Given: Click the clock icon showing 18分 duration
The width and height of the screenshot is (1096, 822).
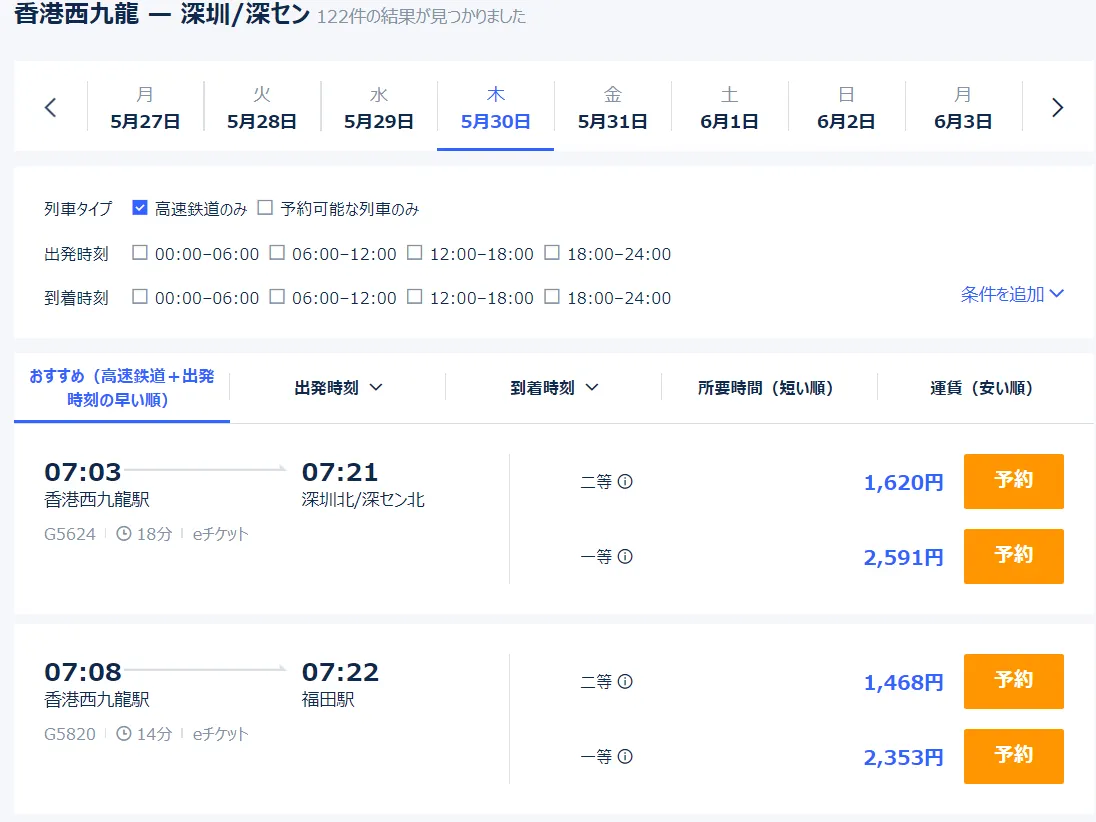Looking at the screenshot, I should (x=124, y=534).
